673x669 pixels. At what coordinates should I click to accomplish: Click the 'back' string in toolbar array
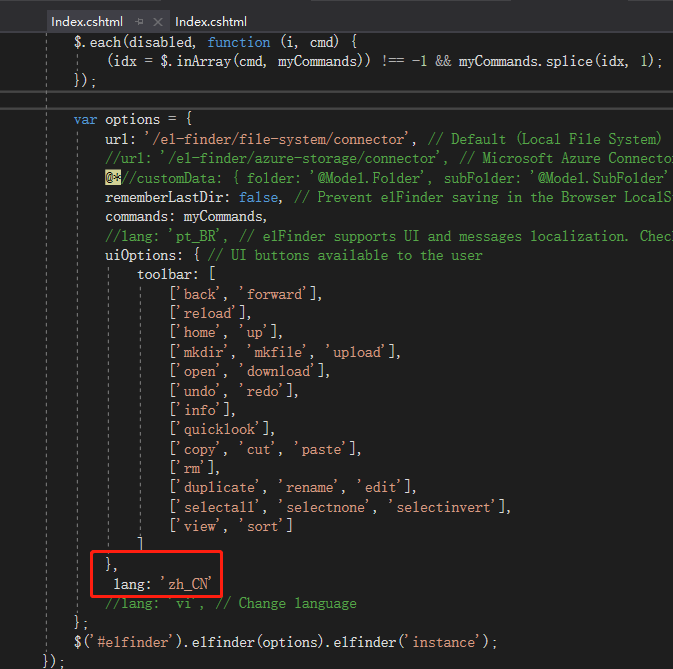[200, 294]
